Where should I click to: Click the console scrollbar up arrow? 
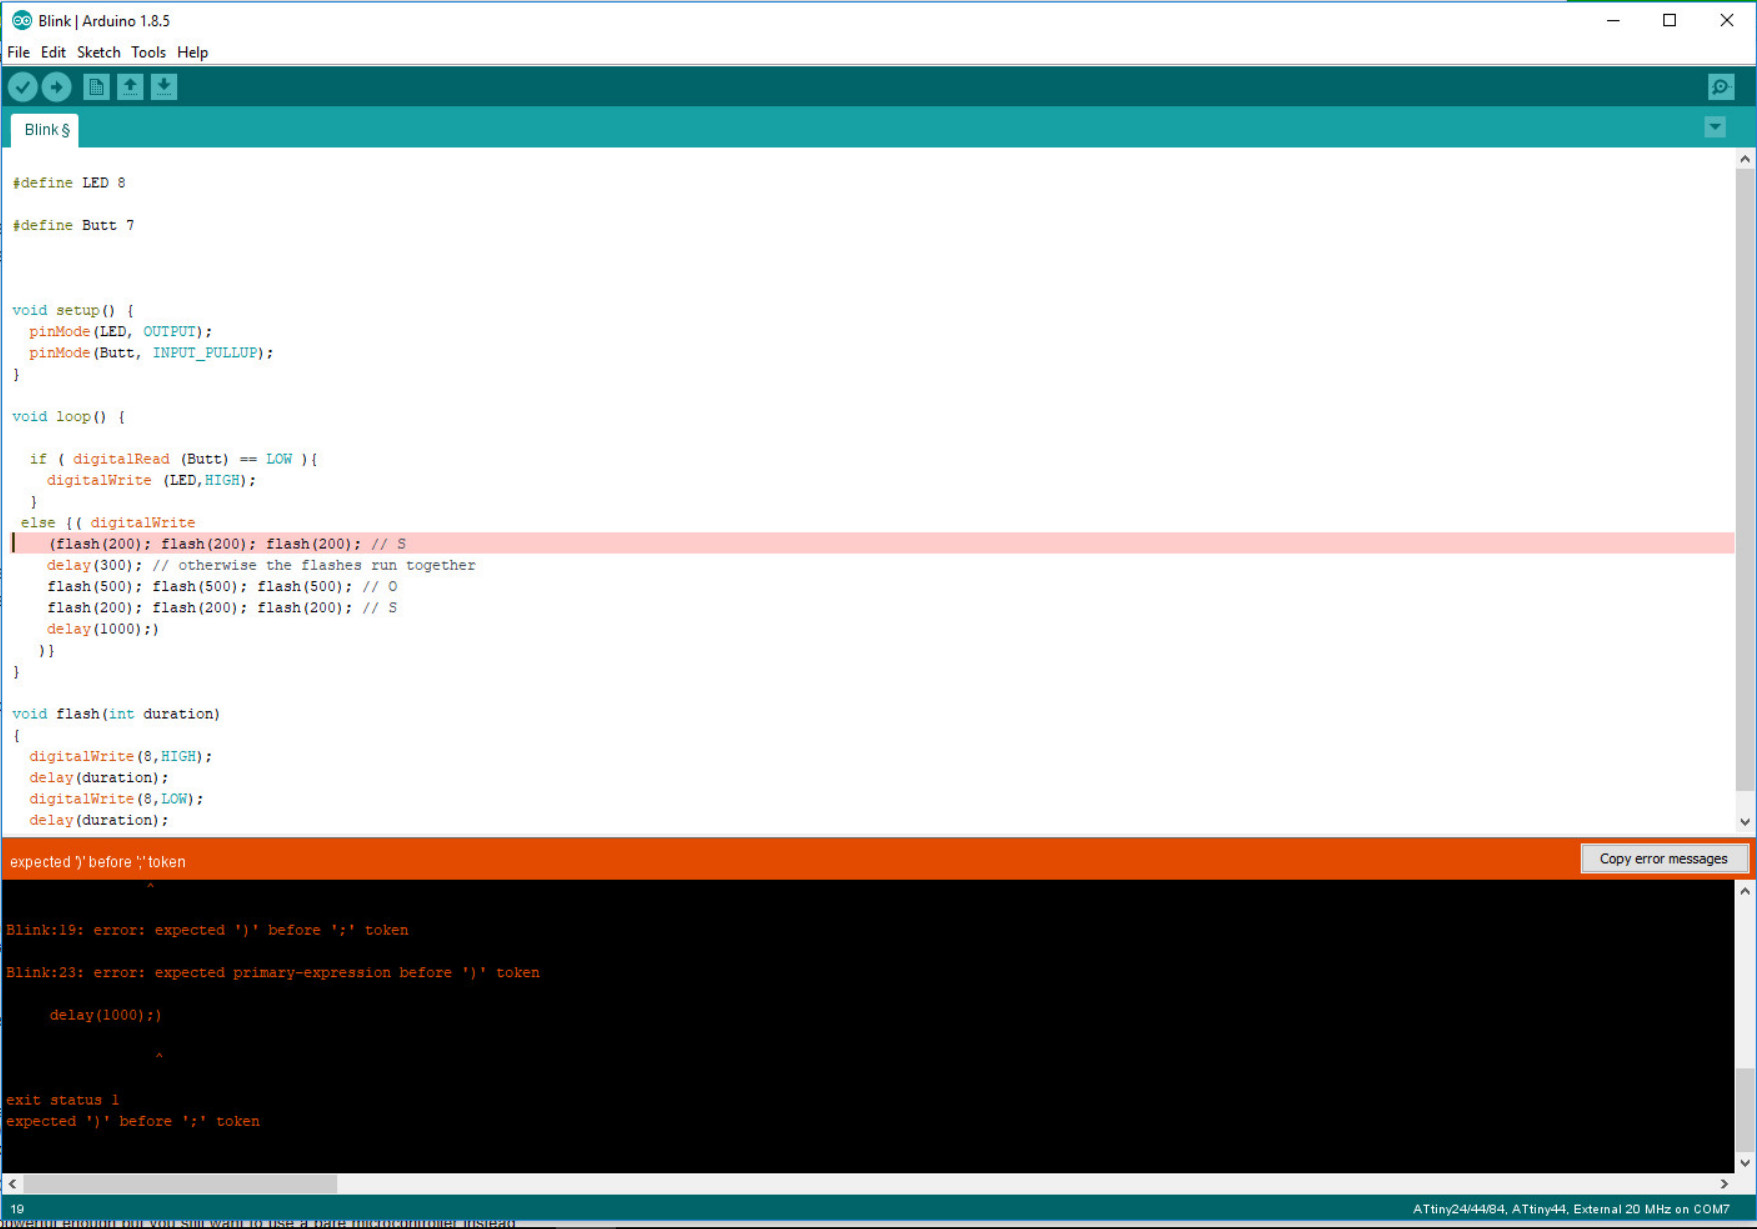pyautogui.click(x=1745, y=891)
